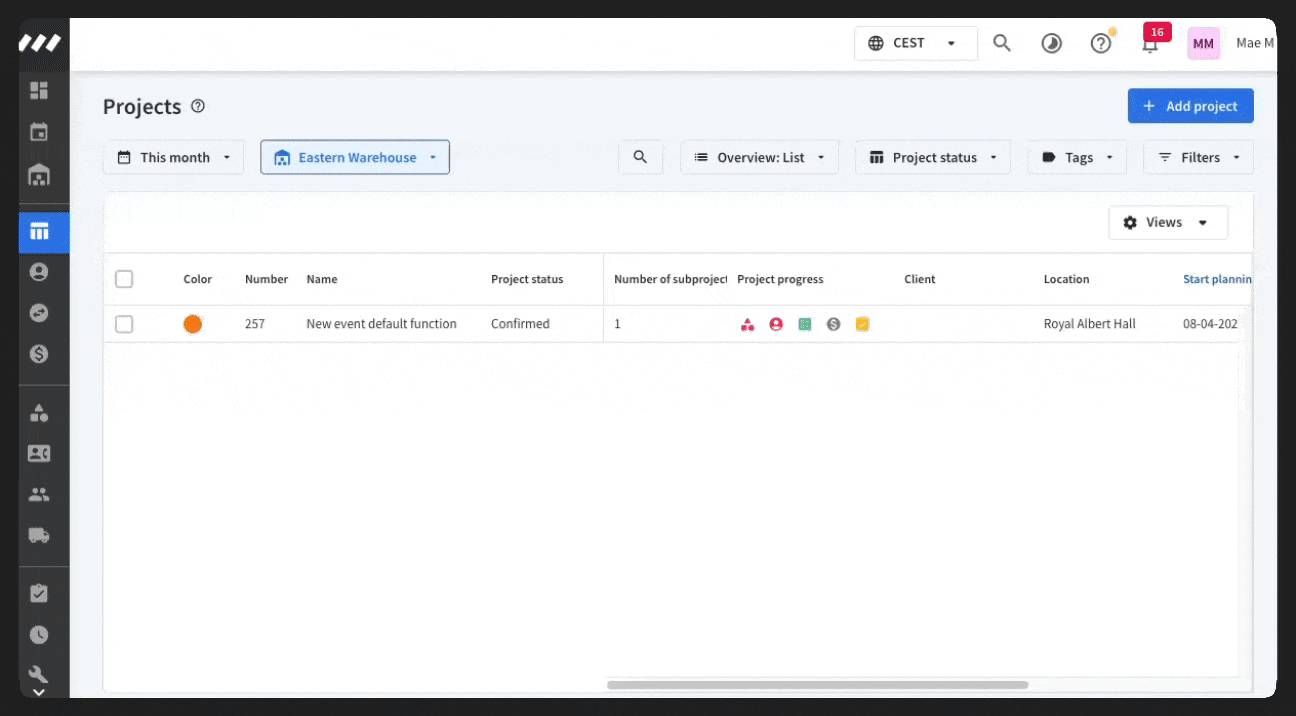Image resolution: width=1296 pixels, height=716 pixels.
Task: Open the wrench Maintenance icon in the sidebar
Action: 39,673
